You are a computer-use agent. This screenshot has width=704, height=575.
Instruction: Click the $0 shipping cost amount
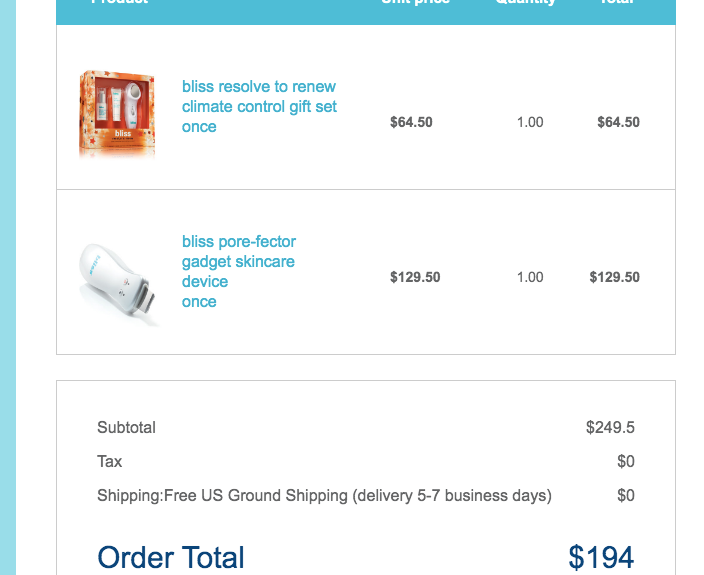[x=626, y=495]
